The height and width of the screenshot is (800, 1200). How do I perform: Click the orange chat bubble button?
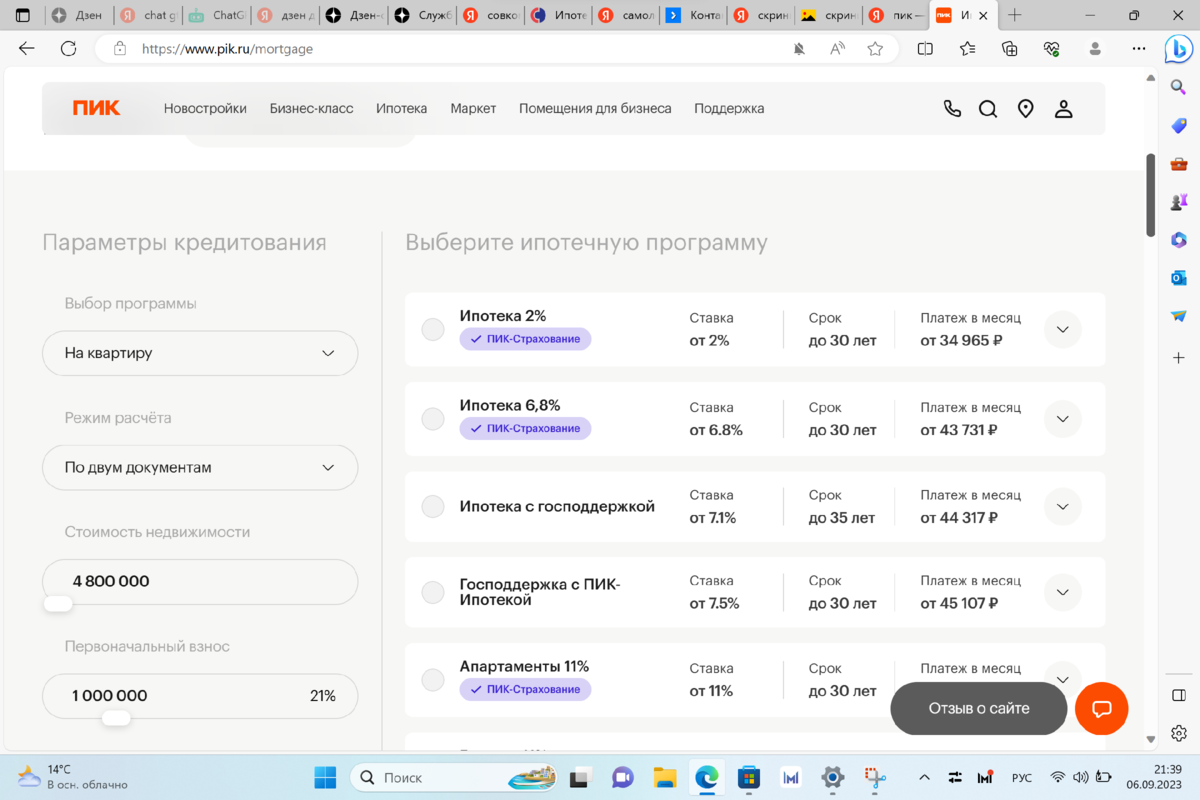click(1101, 708)
